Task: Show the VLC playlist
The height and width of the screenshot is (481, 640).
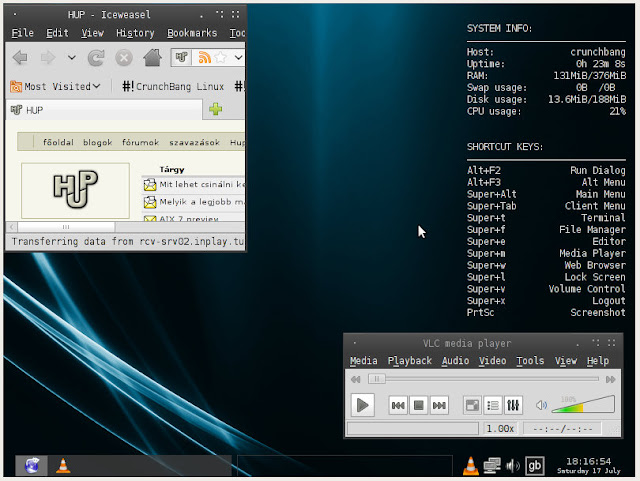Action: click(493, 405)
